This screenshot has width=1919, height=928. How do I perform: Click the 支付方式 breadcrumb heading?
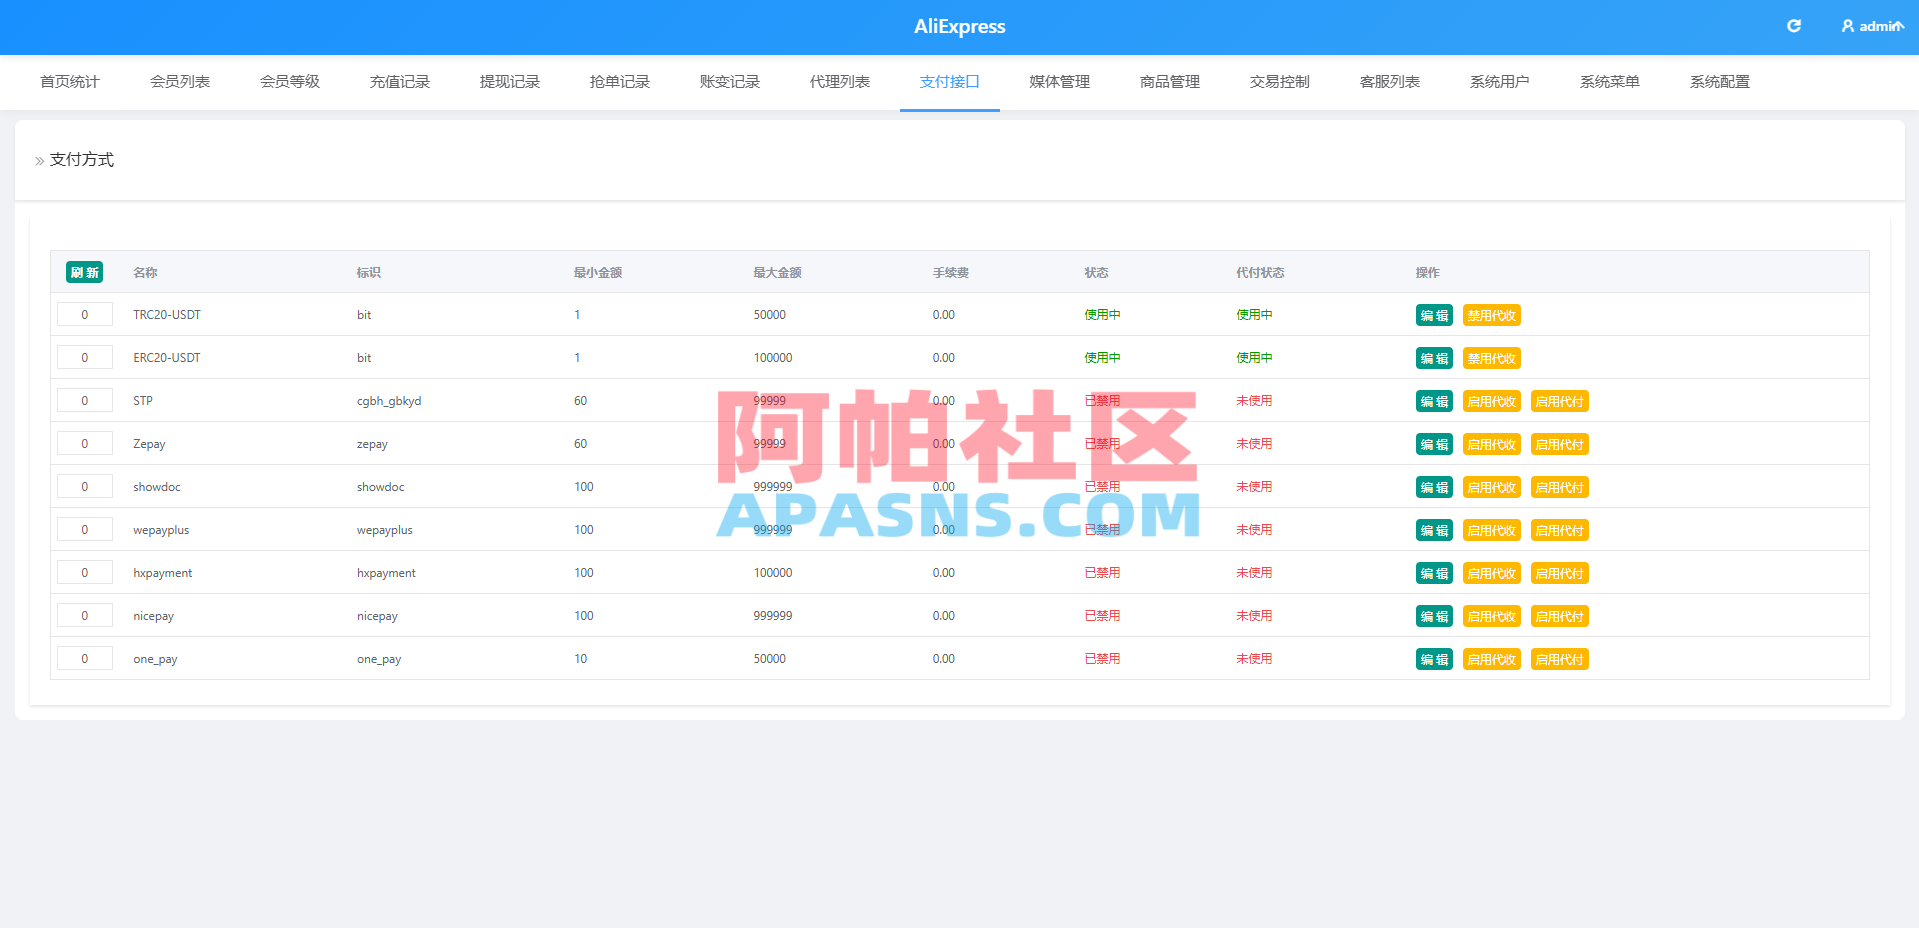pyautogui.click(x=82, y=160)
